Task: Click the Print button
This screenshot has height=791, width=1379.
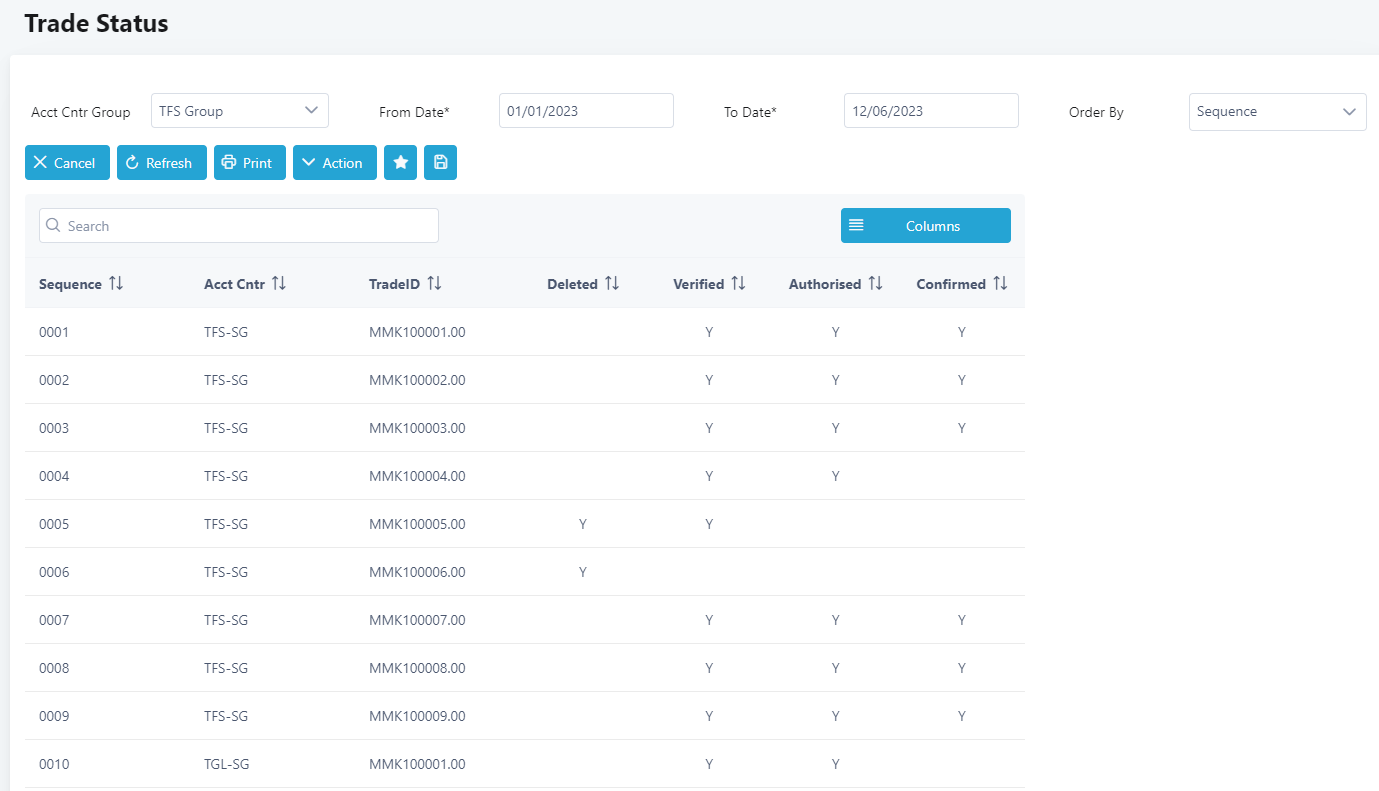Action: click(x=249, y=163)
